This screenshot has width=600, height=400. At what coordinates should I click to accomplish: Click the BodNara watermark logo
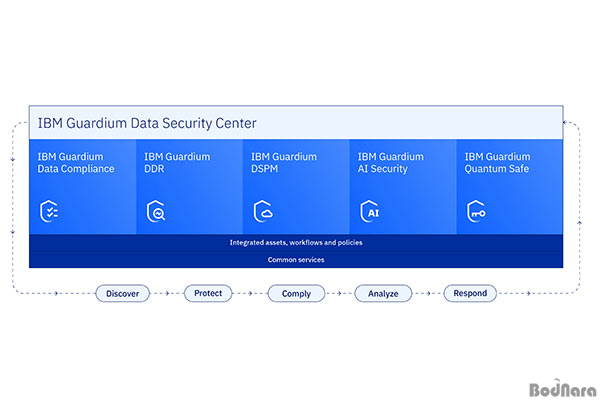click(x=563, y=389)
